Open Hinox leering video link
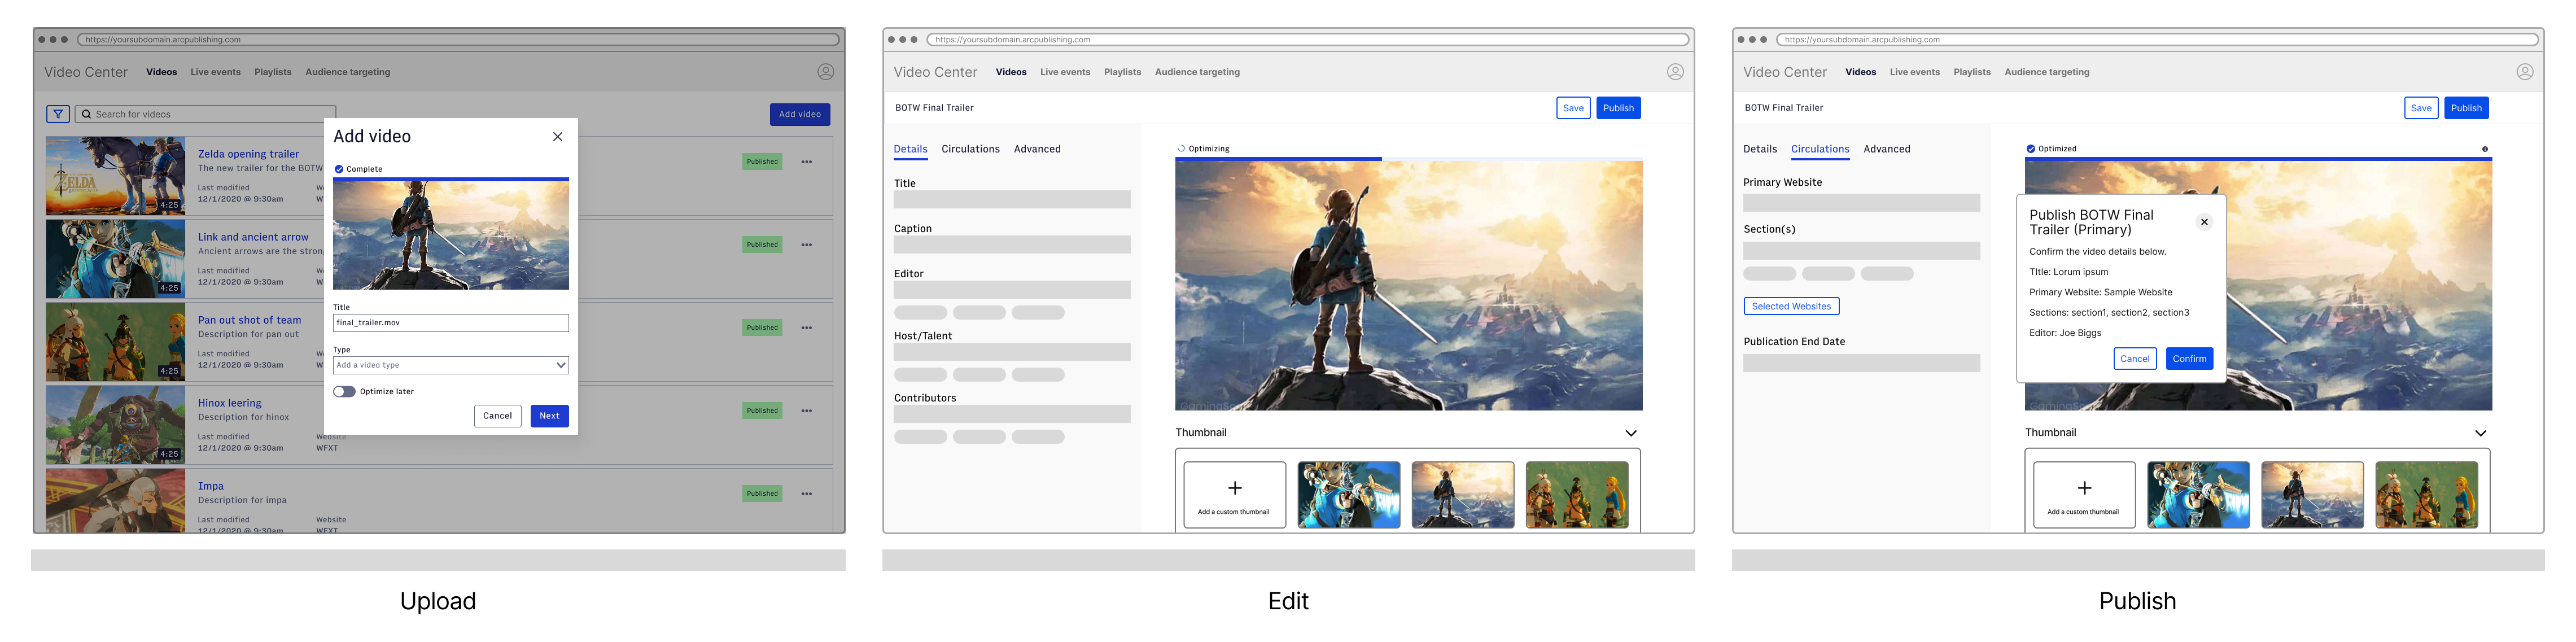This screenshot has height=642, width=2576. [230, 403]
